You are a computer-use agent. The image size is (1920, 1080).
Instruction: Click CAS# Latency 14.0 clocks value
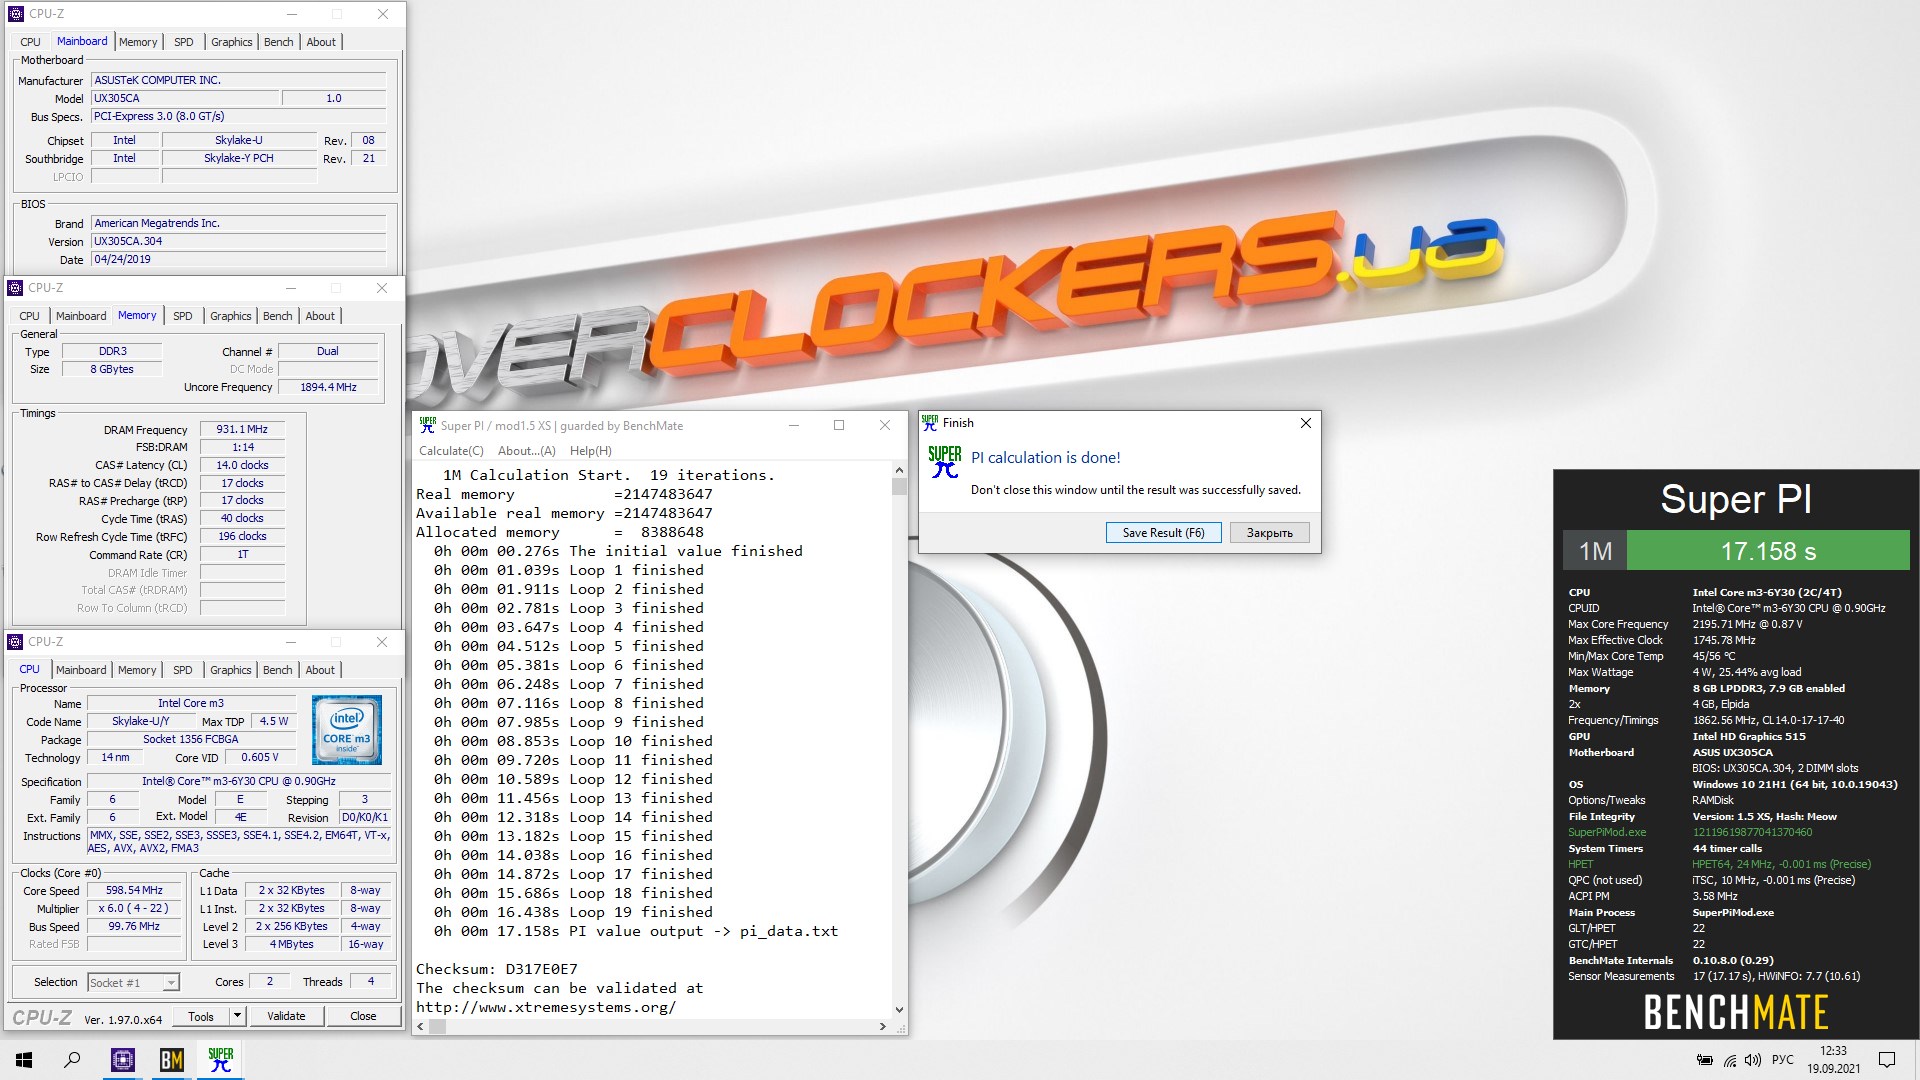coord(242,465)
